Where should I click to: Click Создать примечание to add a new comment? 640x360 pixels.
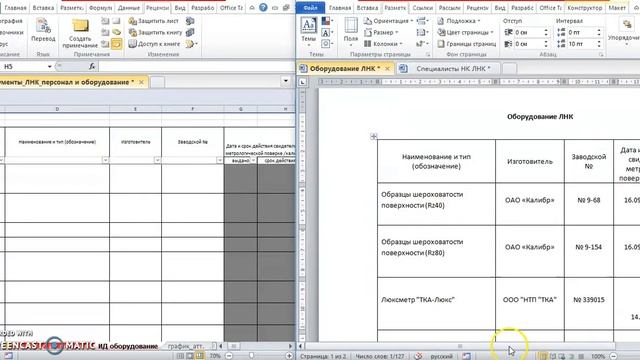[80, 33]
